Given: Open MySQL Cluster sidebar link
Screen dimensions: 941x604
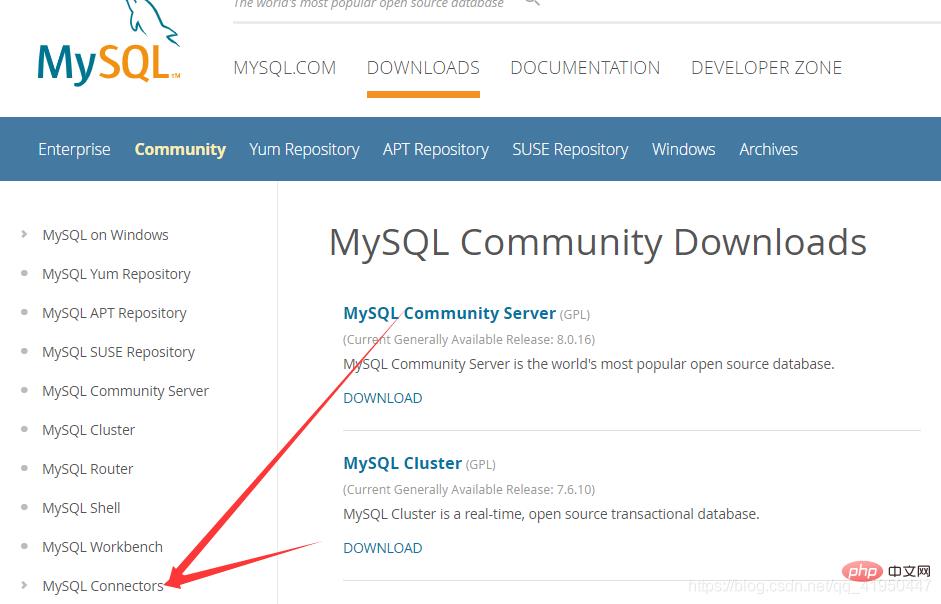Looking at the screenshot, I should coord(89,430).
